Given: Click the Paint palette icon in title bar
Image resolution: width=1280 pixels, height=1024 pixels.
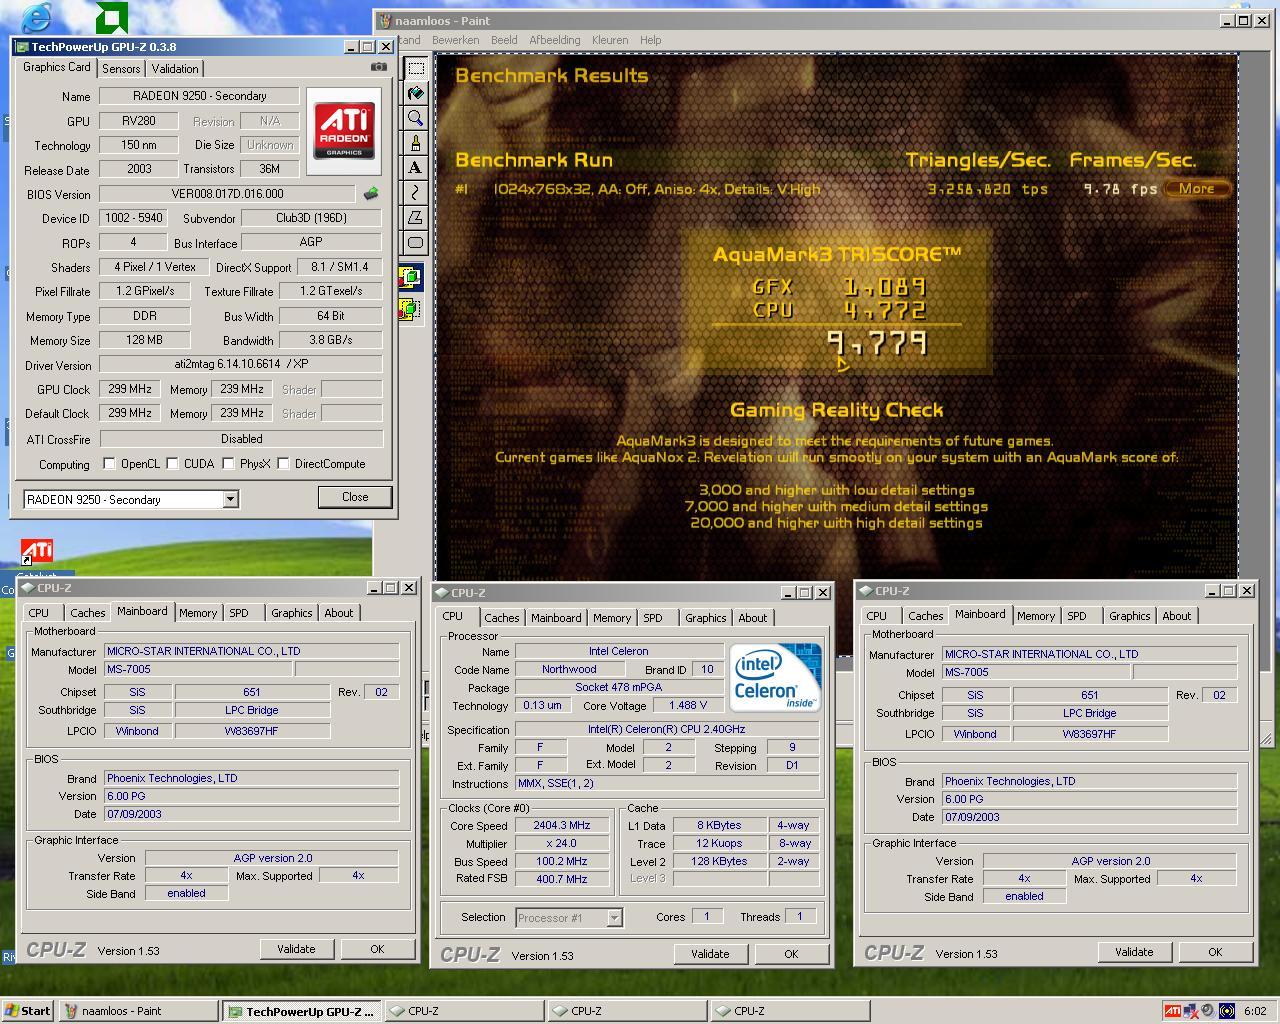Looking at the screenshot, I should click(x=386, y=20).
